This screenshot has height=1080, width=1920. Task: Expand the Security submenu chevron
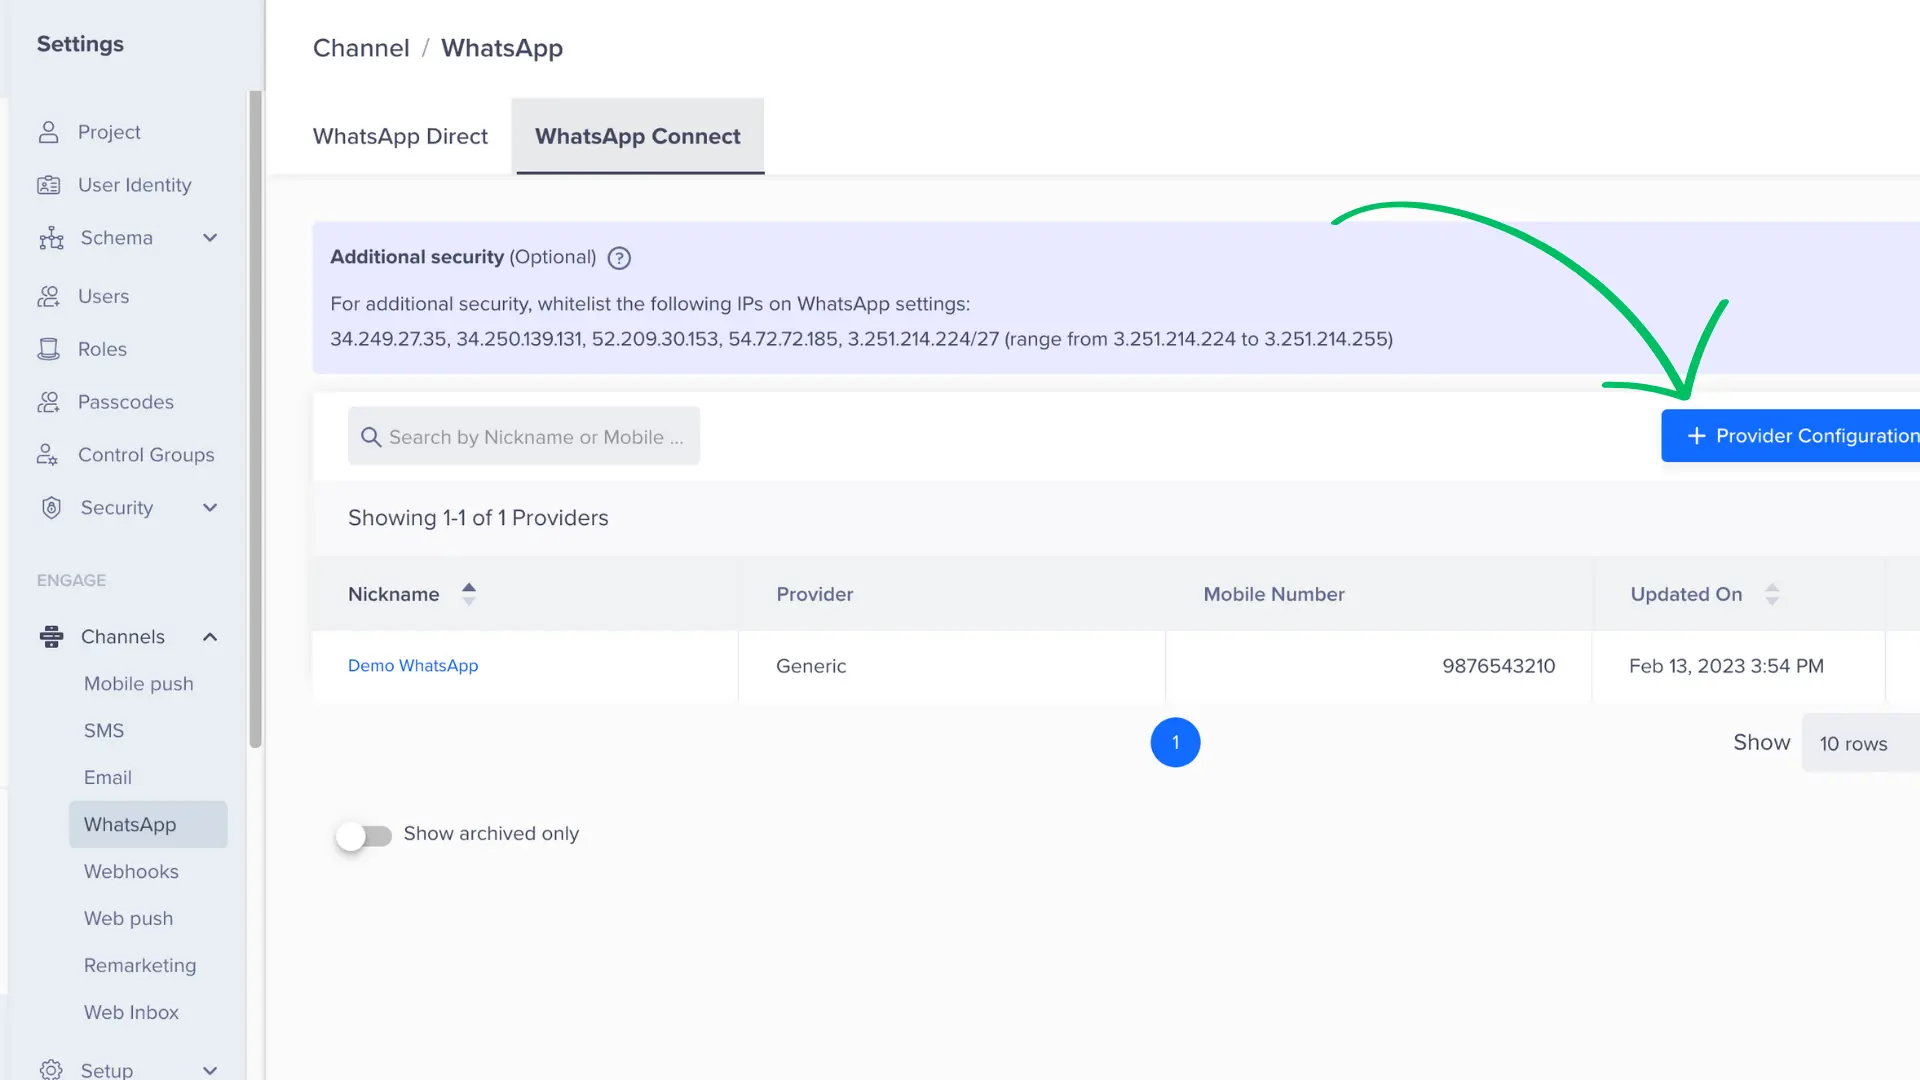[210, 508]
